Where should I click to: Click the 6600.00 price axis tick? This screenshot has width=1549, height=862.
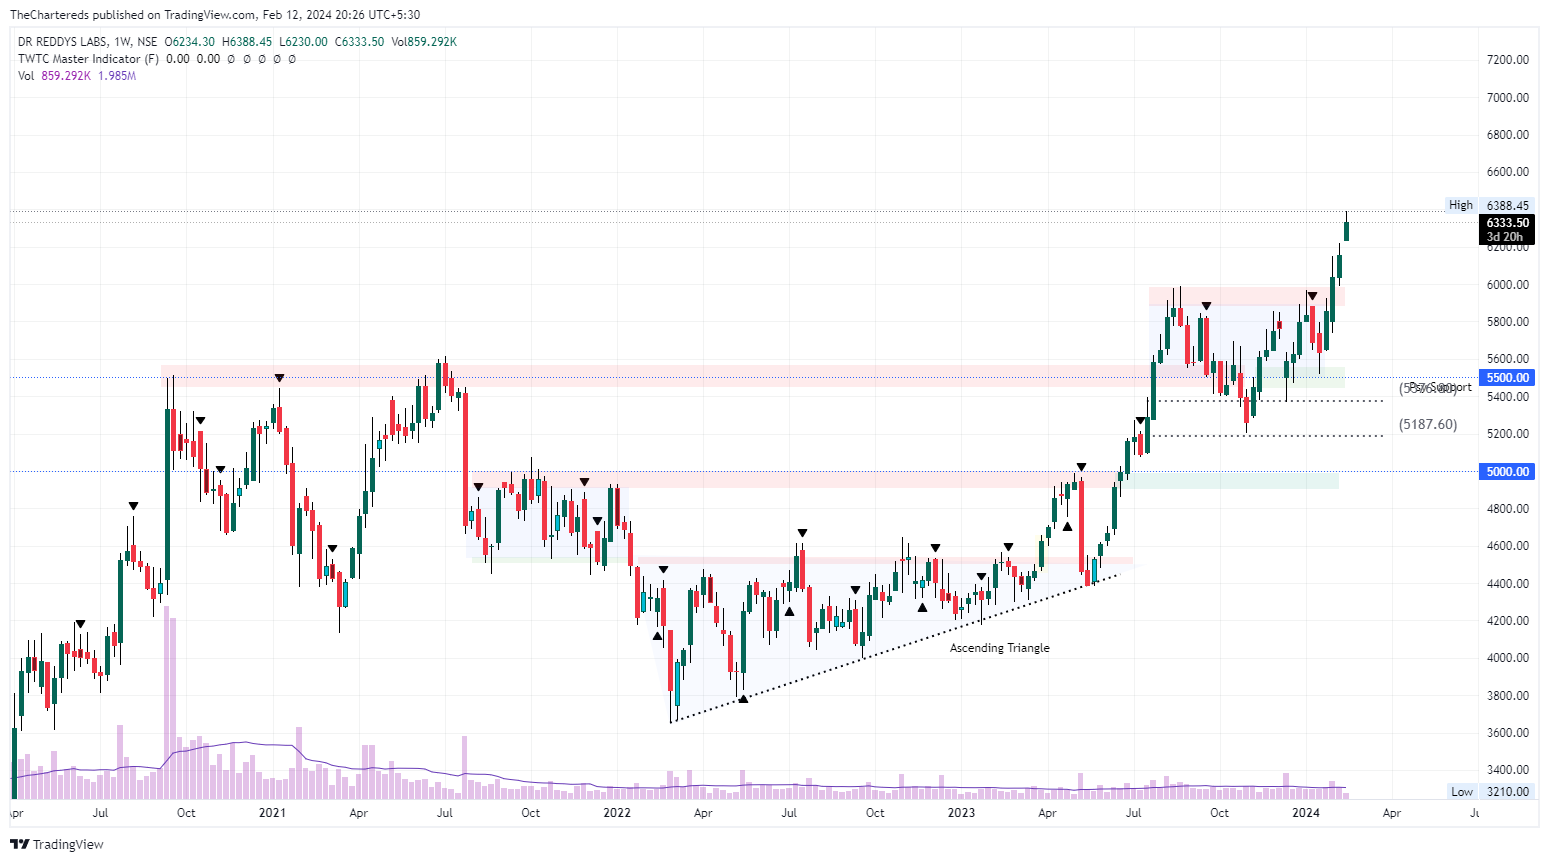[x=1508, y=172]
